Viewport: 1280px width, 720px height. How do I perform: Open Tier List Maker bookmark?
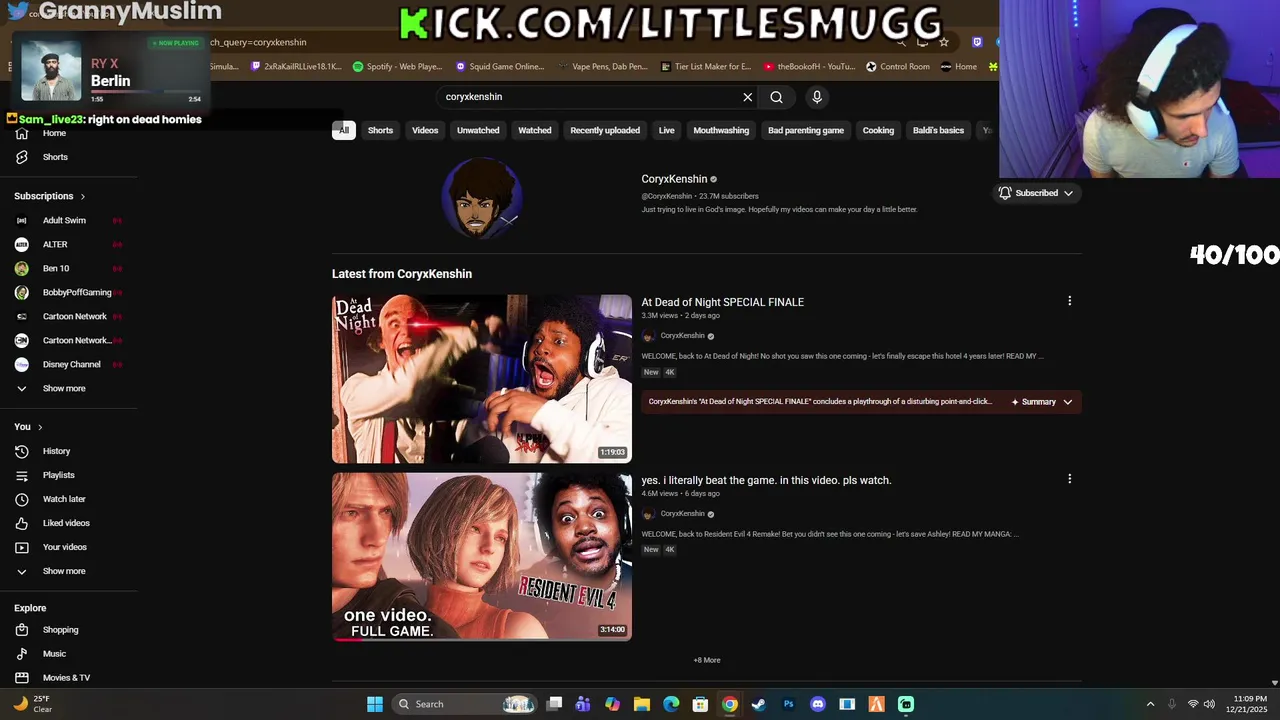coord(706,67)
